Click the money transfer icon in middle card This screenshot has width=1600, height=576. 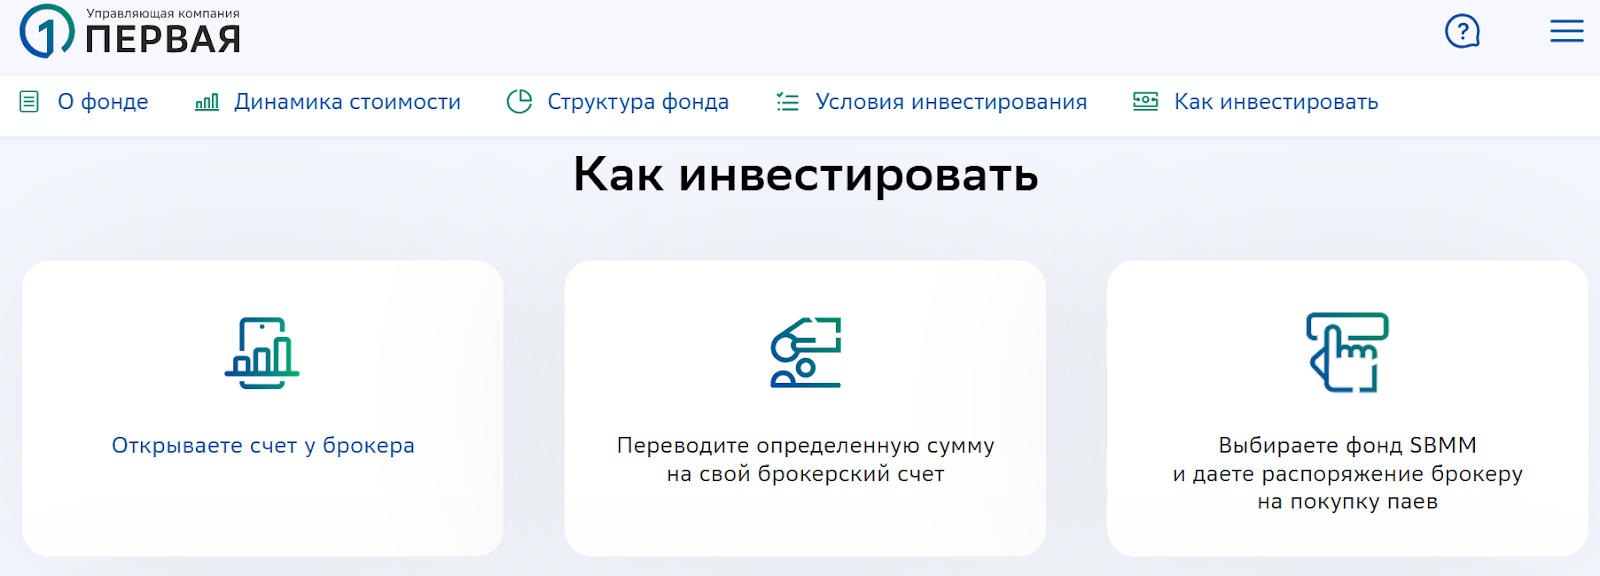point(806,353)
